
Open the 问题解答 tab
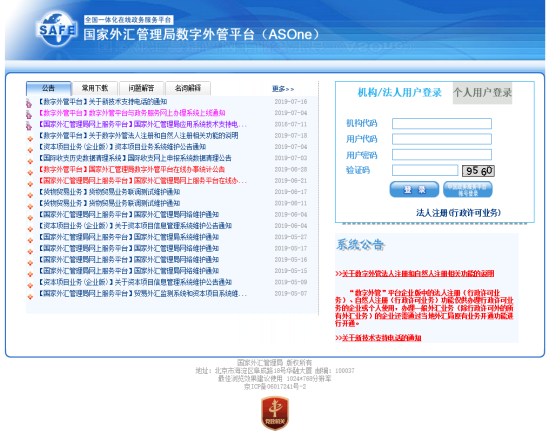[x=141, y=88]
